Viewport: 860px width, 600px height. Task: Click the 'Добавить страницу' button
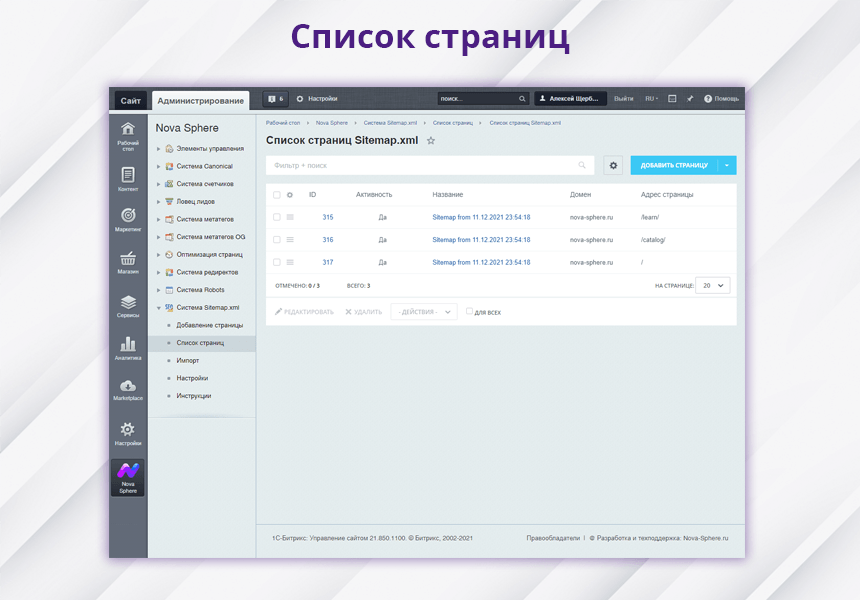pos(673,166)
